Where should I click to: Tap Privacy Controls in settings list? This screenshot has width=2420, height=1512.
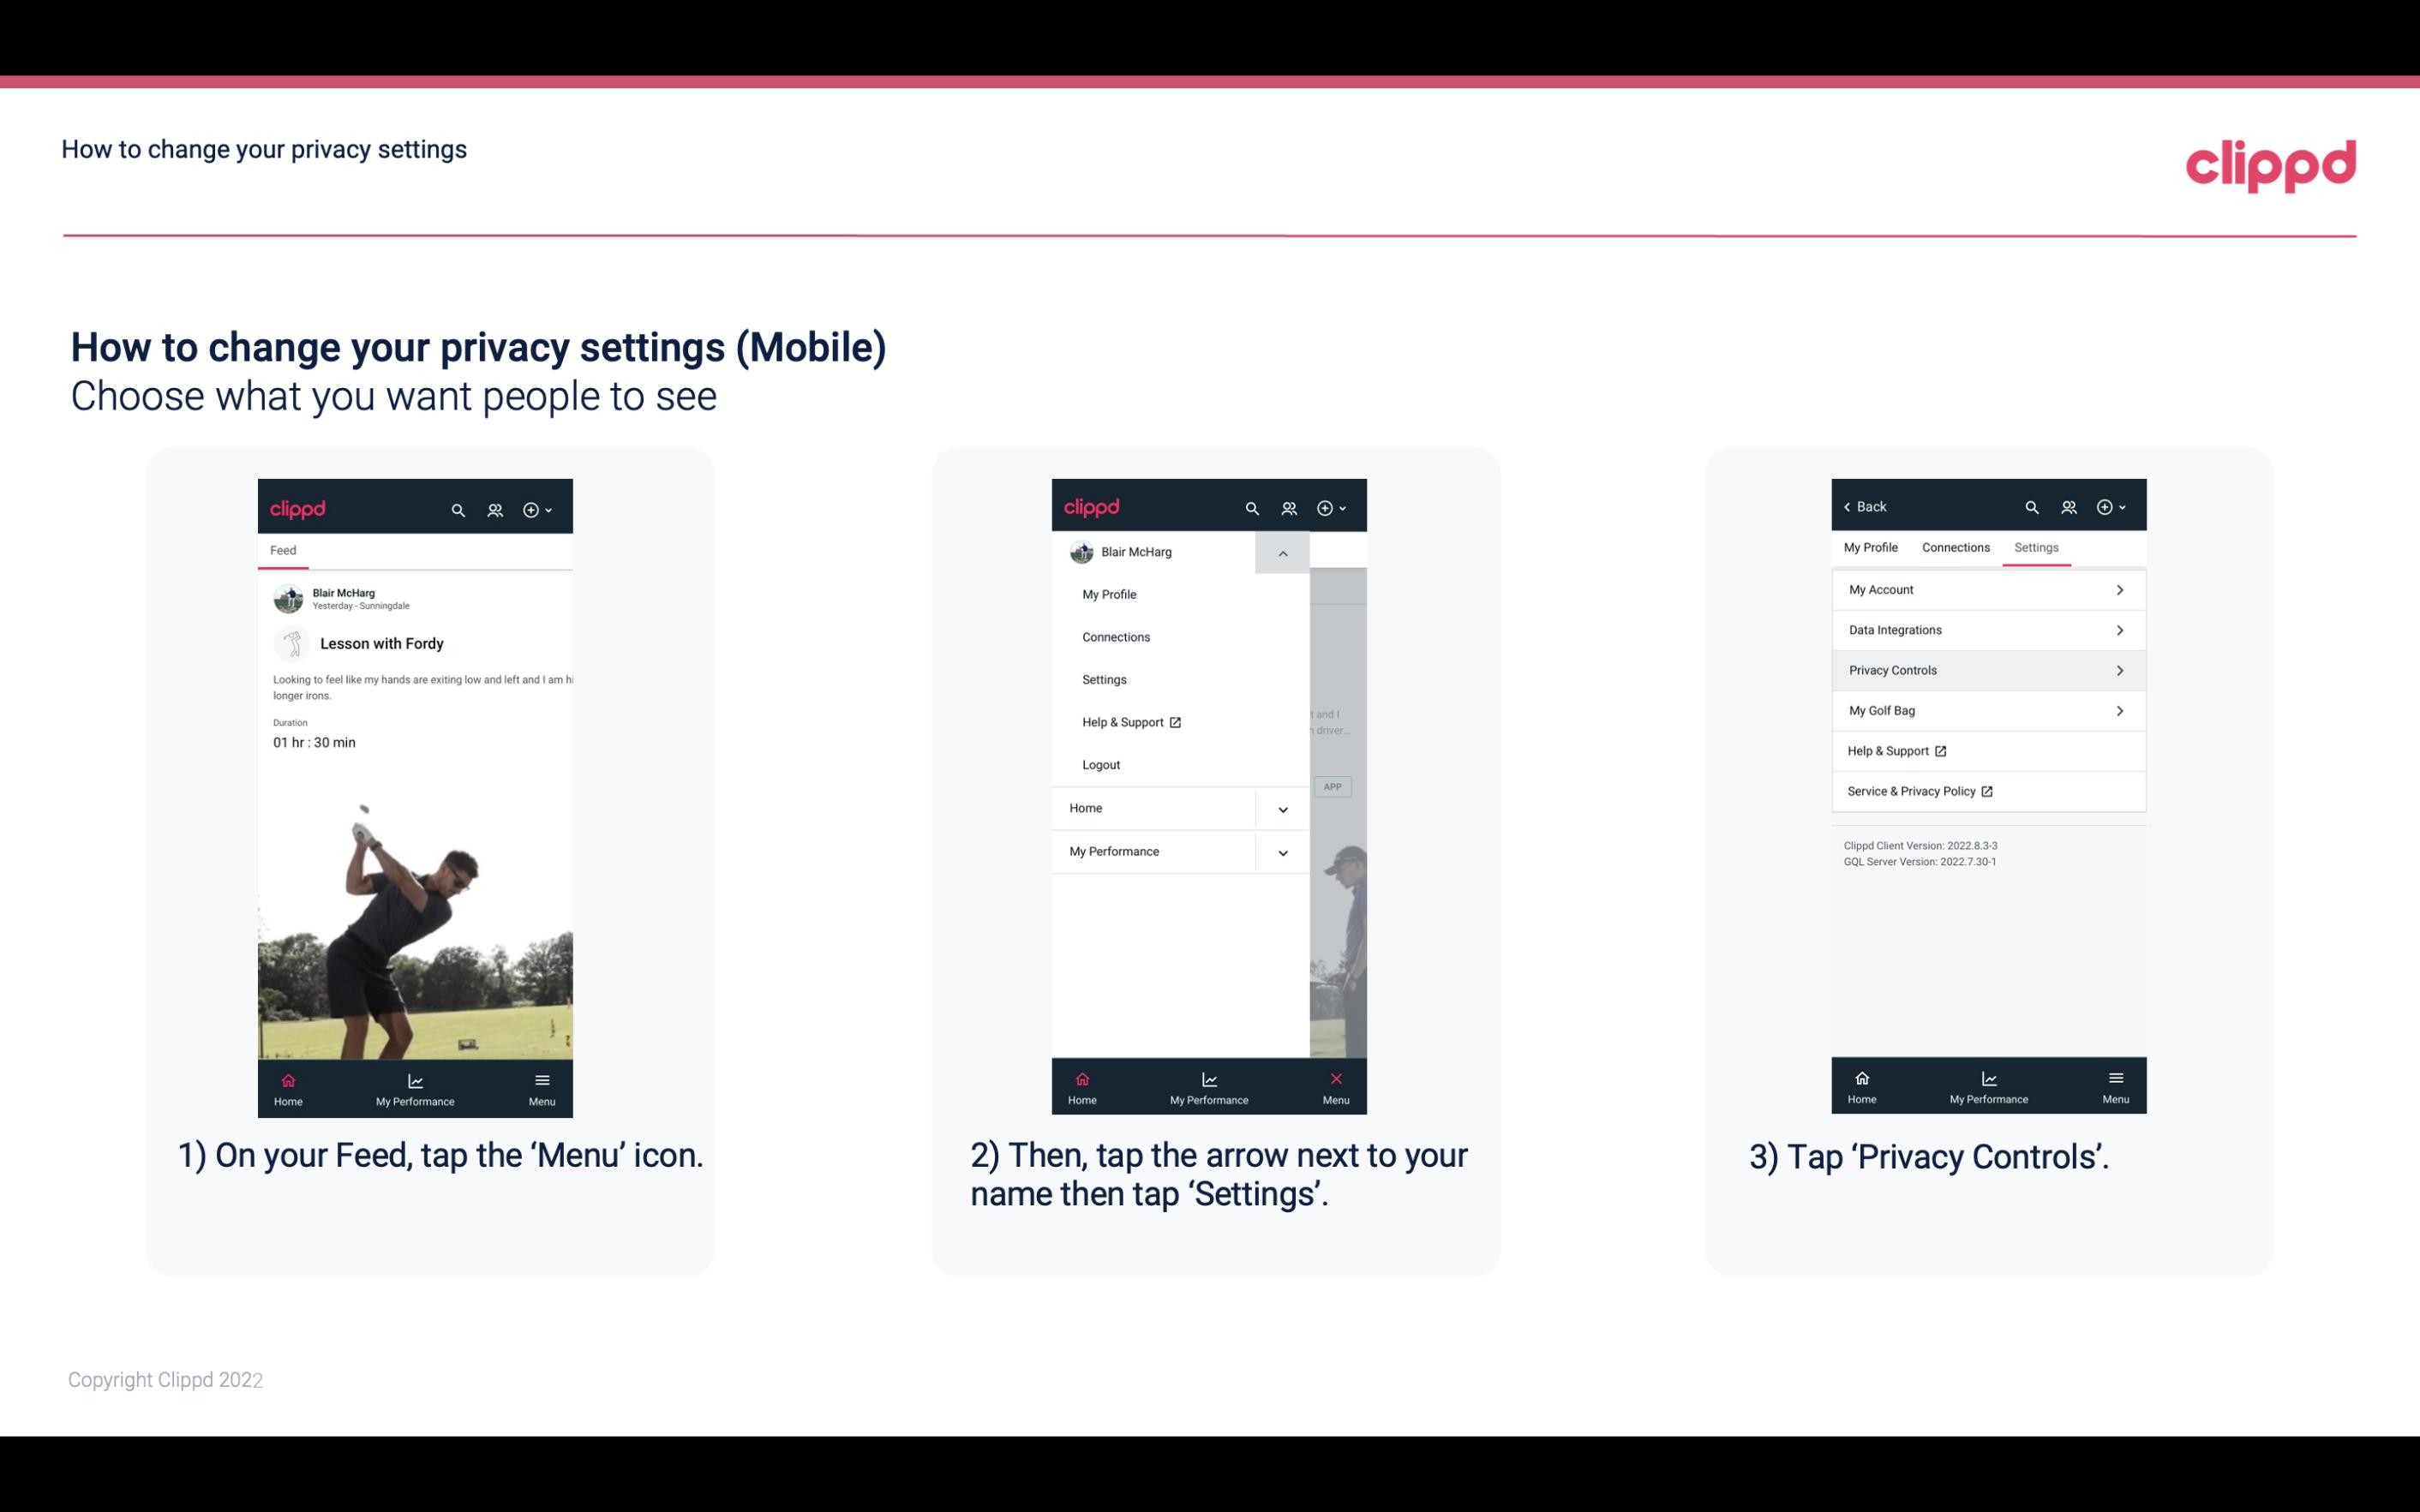(1986, 669)
